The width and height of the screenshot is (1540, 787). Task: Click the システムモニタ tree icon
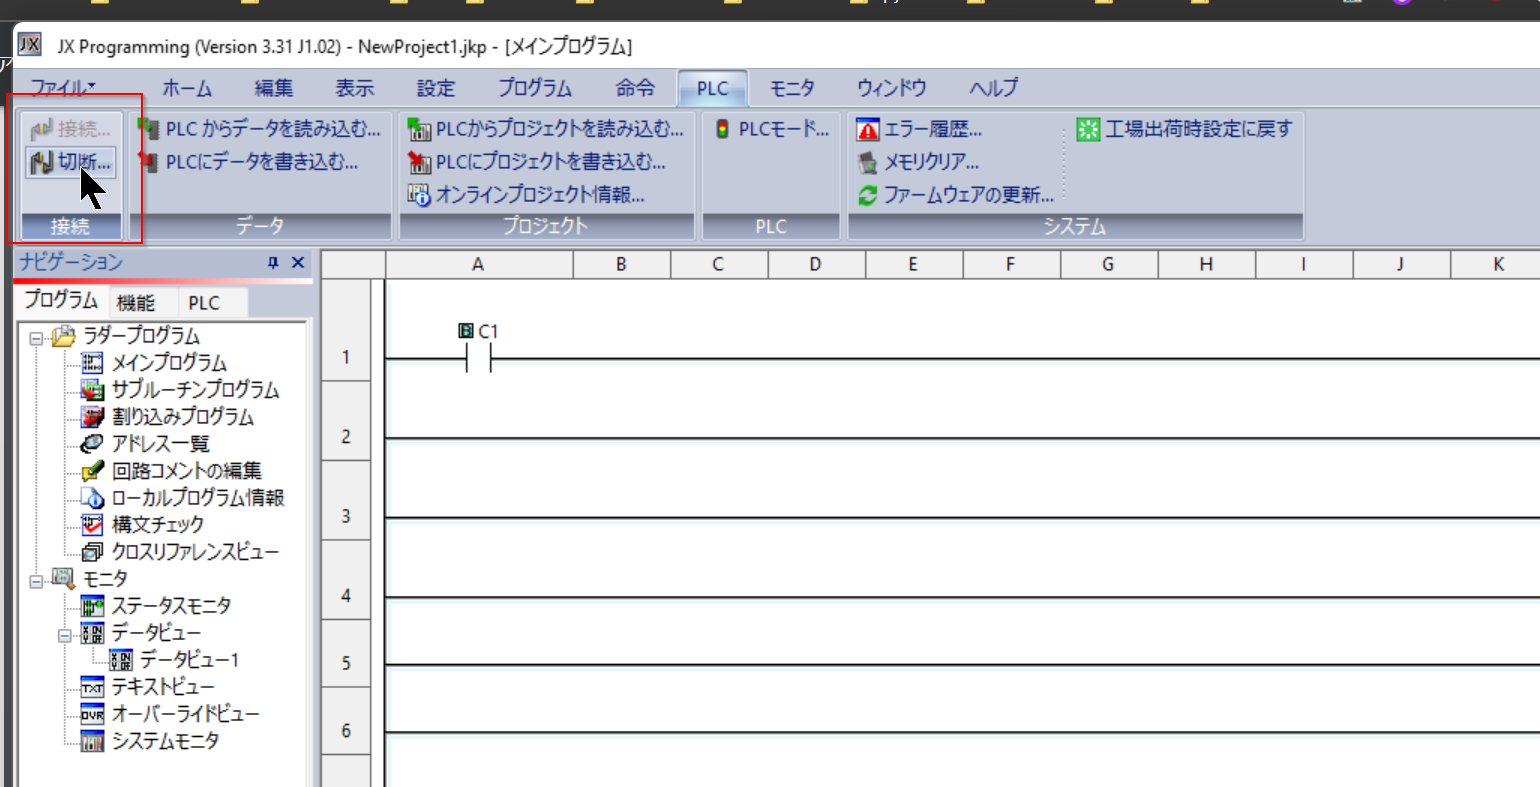click(92, 741)
